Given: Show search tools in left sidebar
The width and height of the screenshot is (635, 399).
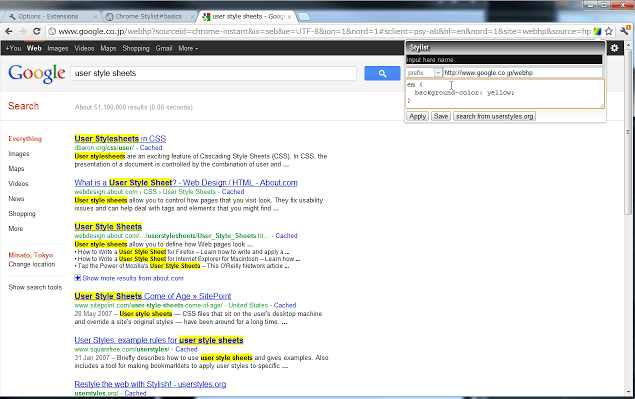Looking at the screenshot, I should pyautogui.click(x=35, y=287).
